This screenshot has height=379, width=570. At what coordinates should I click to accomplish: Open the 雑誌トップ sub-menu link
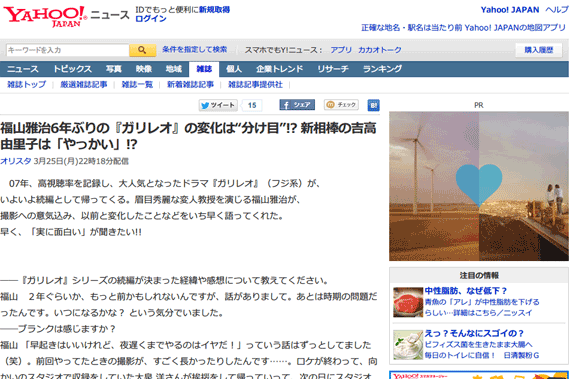(27, 85)
